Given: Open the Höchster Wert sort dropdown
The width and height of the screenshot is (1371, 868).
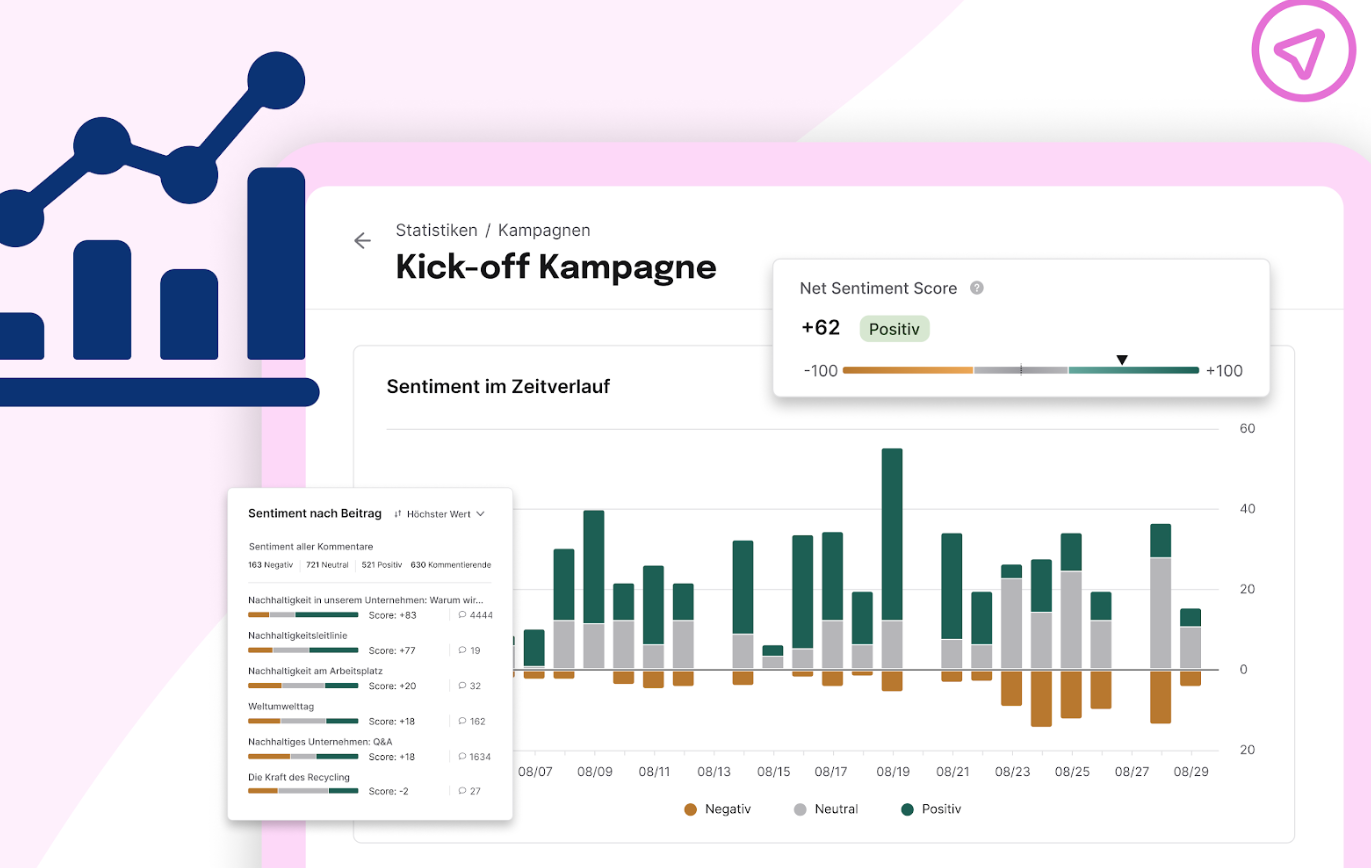Looking at the screenshot, I should point(439,514).
